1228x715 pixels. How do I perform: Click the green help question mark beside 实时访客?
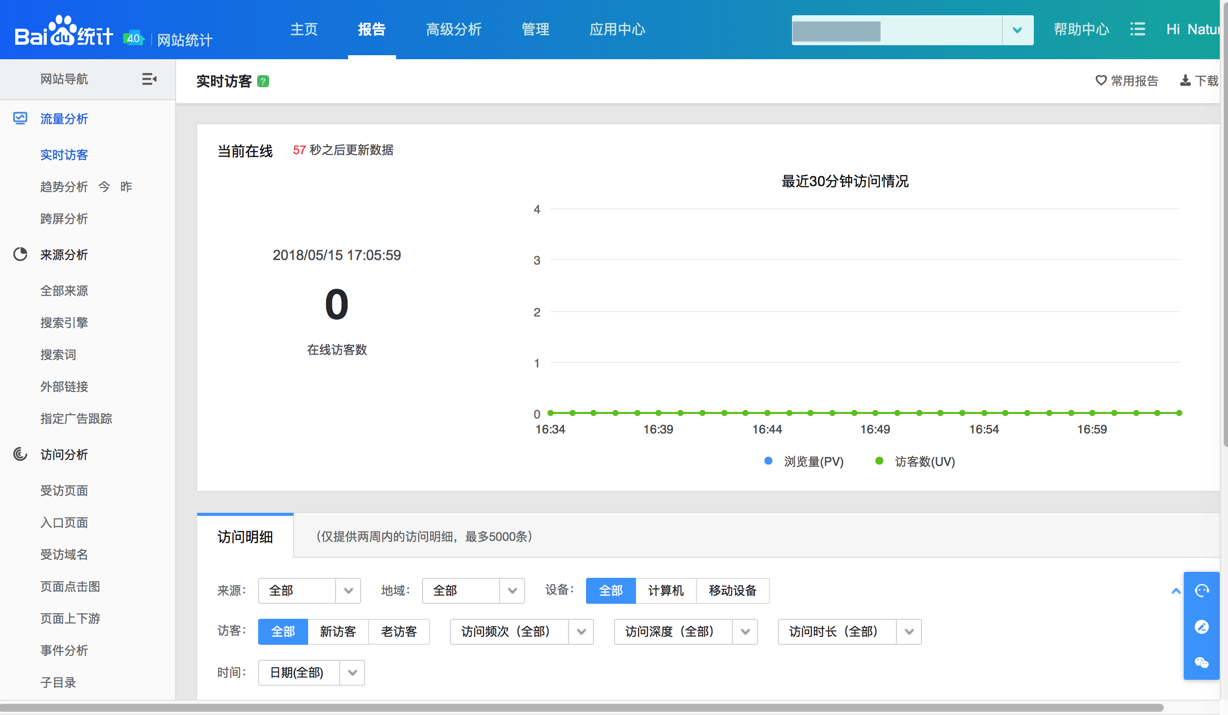[x=263, y=81]
